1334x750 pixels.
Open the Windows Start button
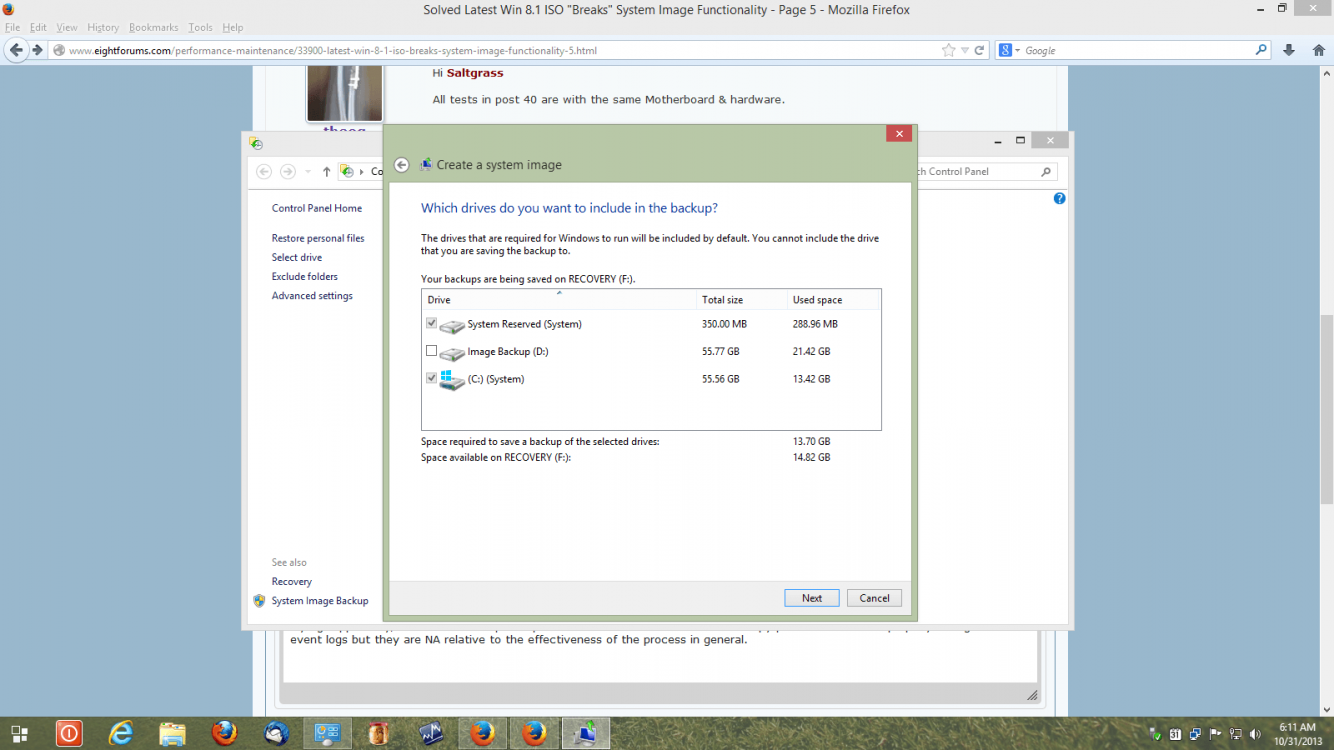click(x=20, y=733)
